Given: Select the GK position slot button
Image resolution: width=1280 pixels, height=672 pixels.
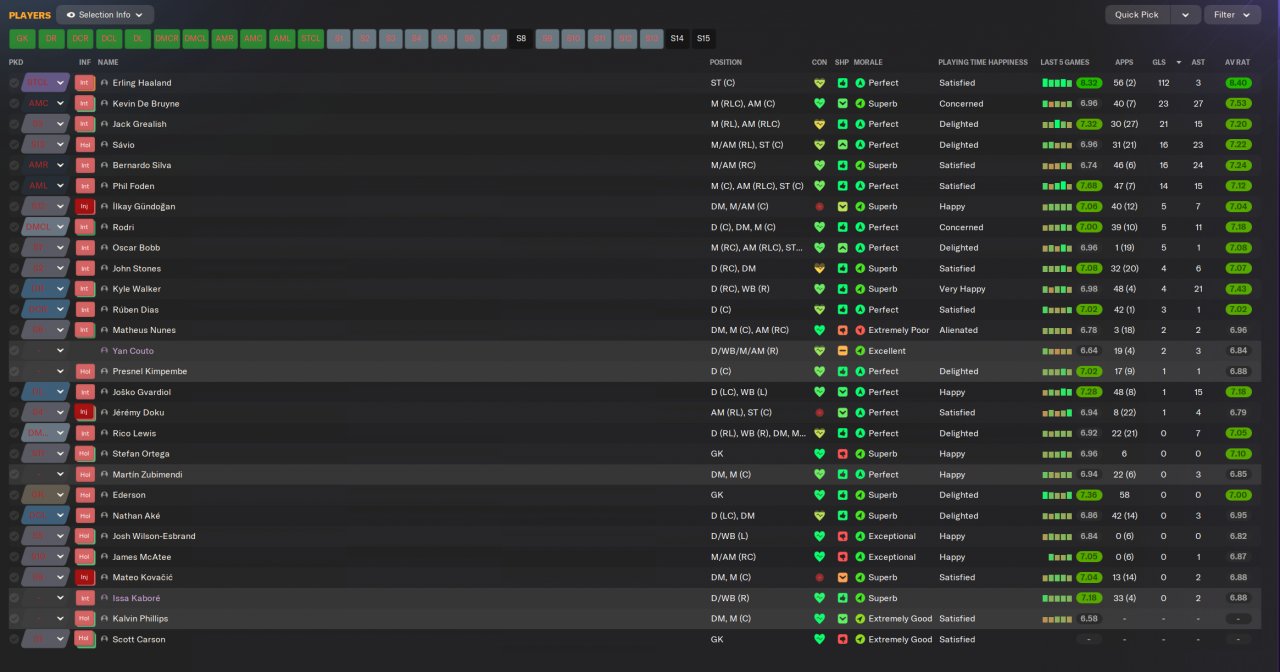Looking at the screenshot, I should click(22, 39).
